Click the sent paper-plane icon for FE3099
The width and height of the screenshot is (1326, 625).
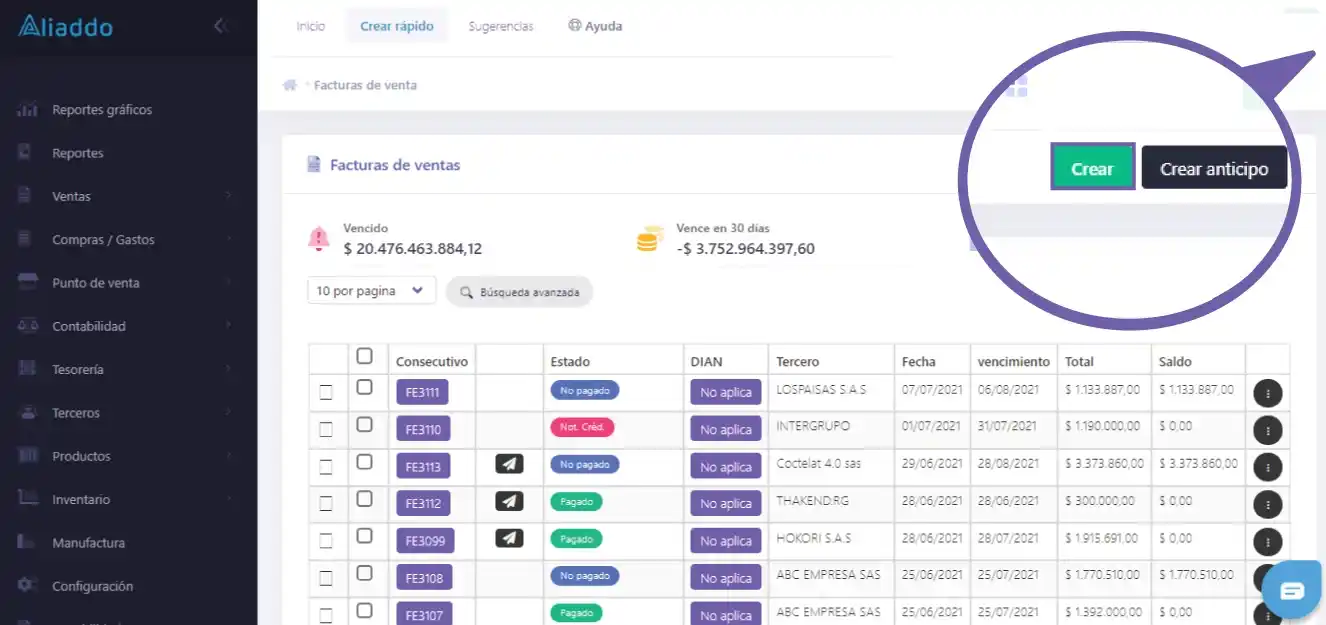pos(509,538)
